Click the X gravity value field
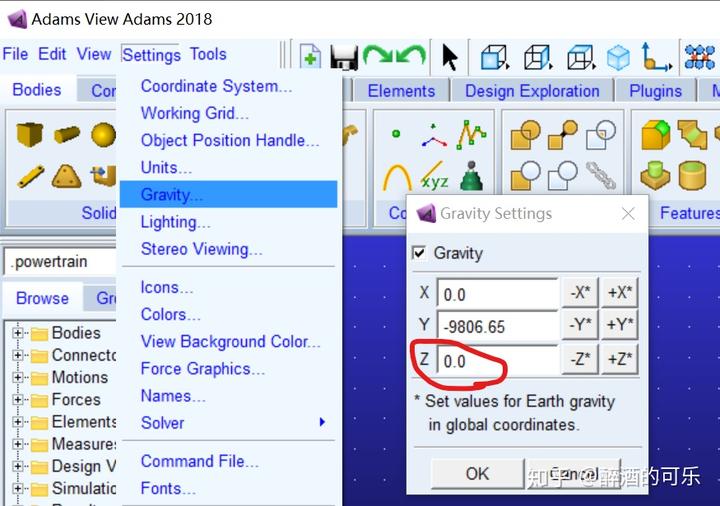The width and height of the screenshot is (720, 506). [498, 294]
